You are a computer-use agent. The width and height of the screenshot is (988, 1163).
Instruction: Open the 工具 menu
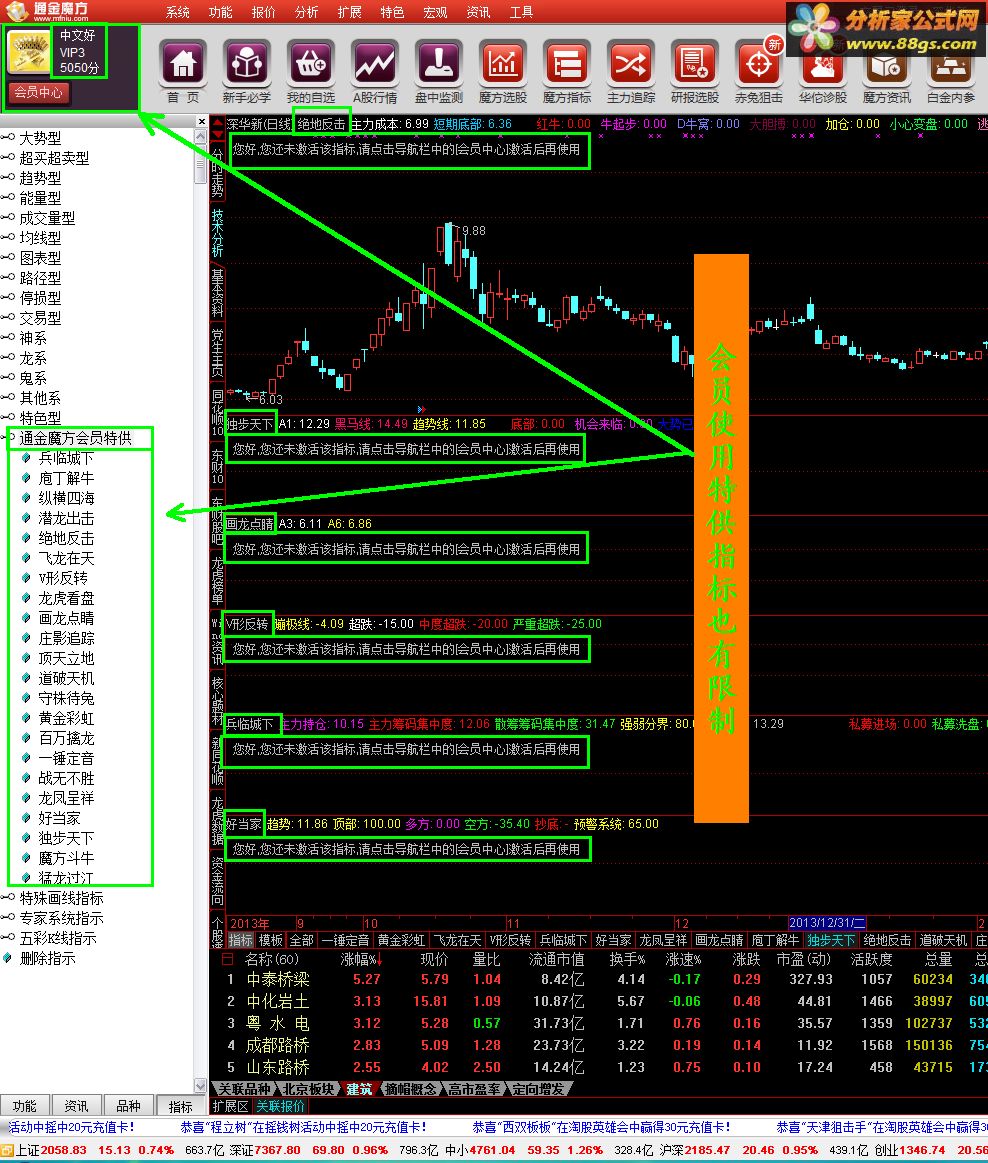click(521, 12)
